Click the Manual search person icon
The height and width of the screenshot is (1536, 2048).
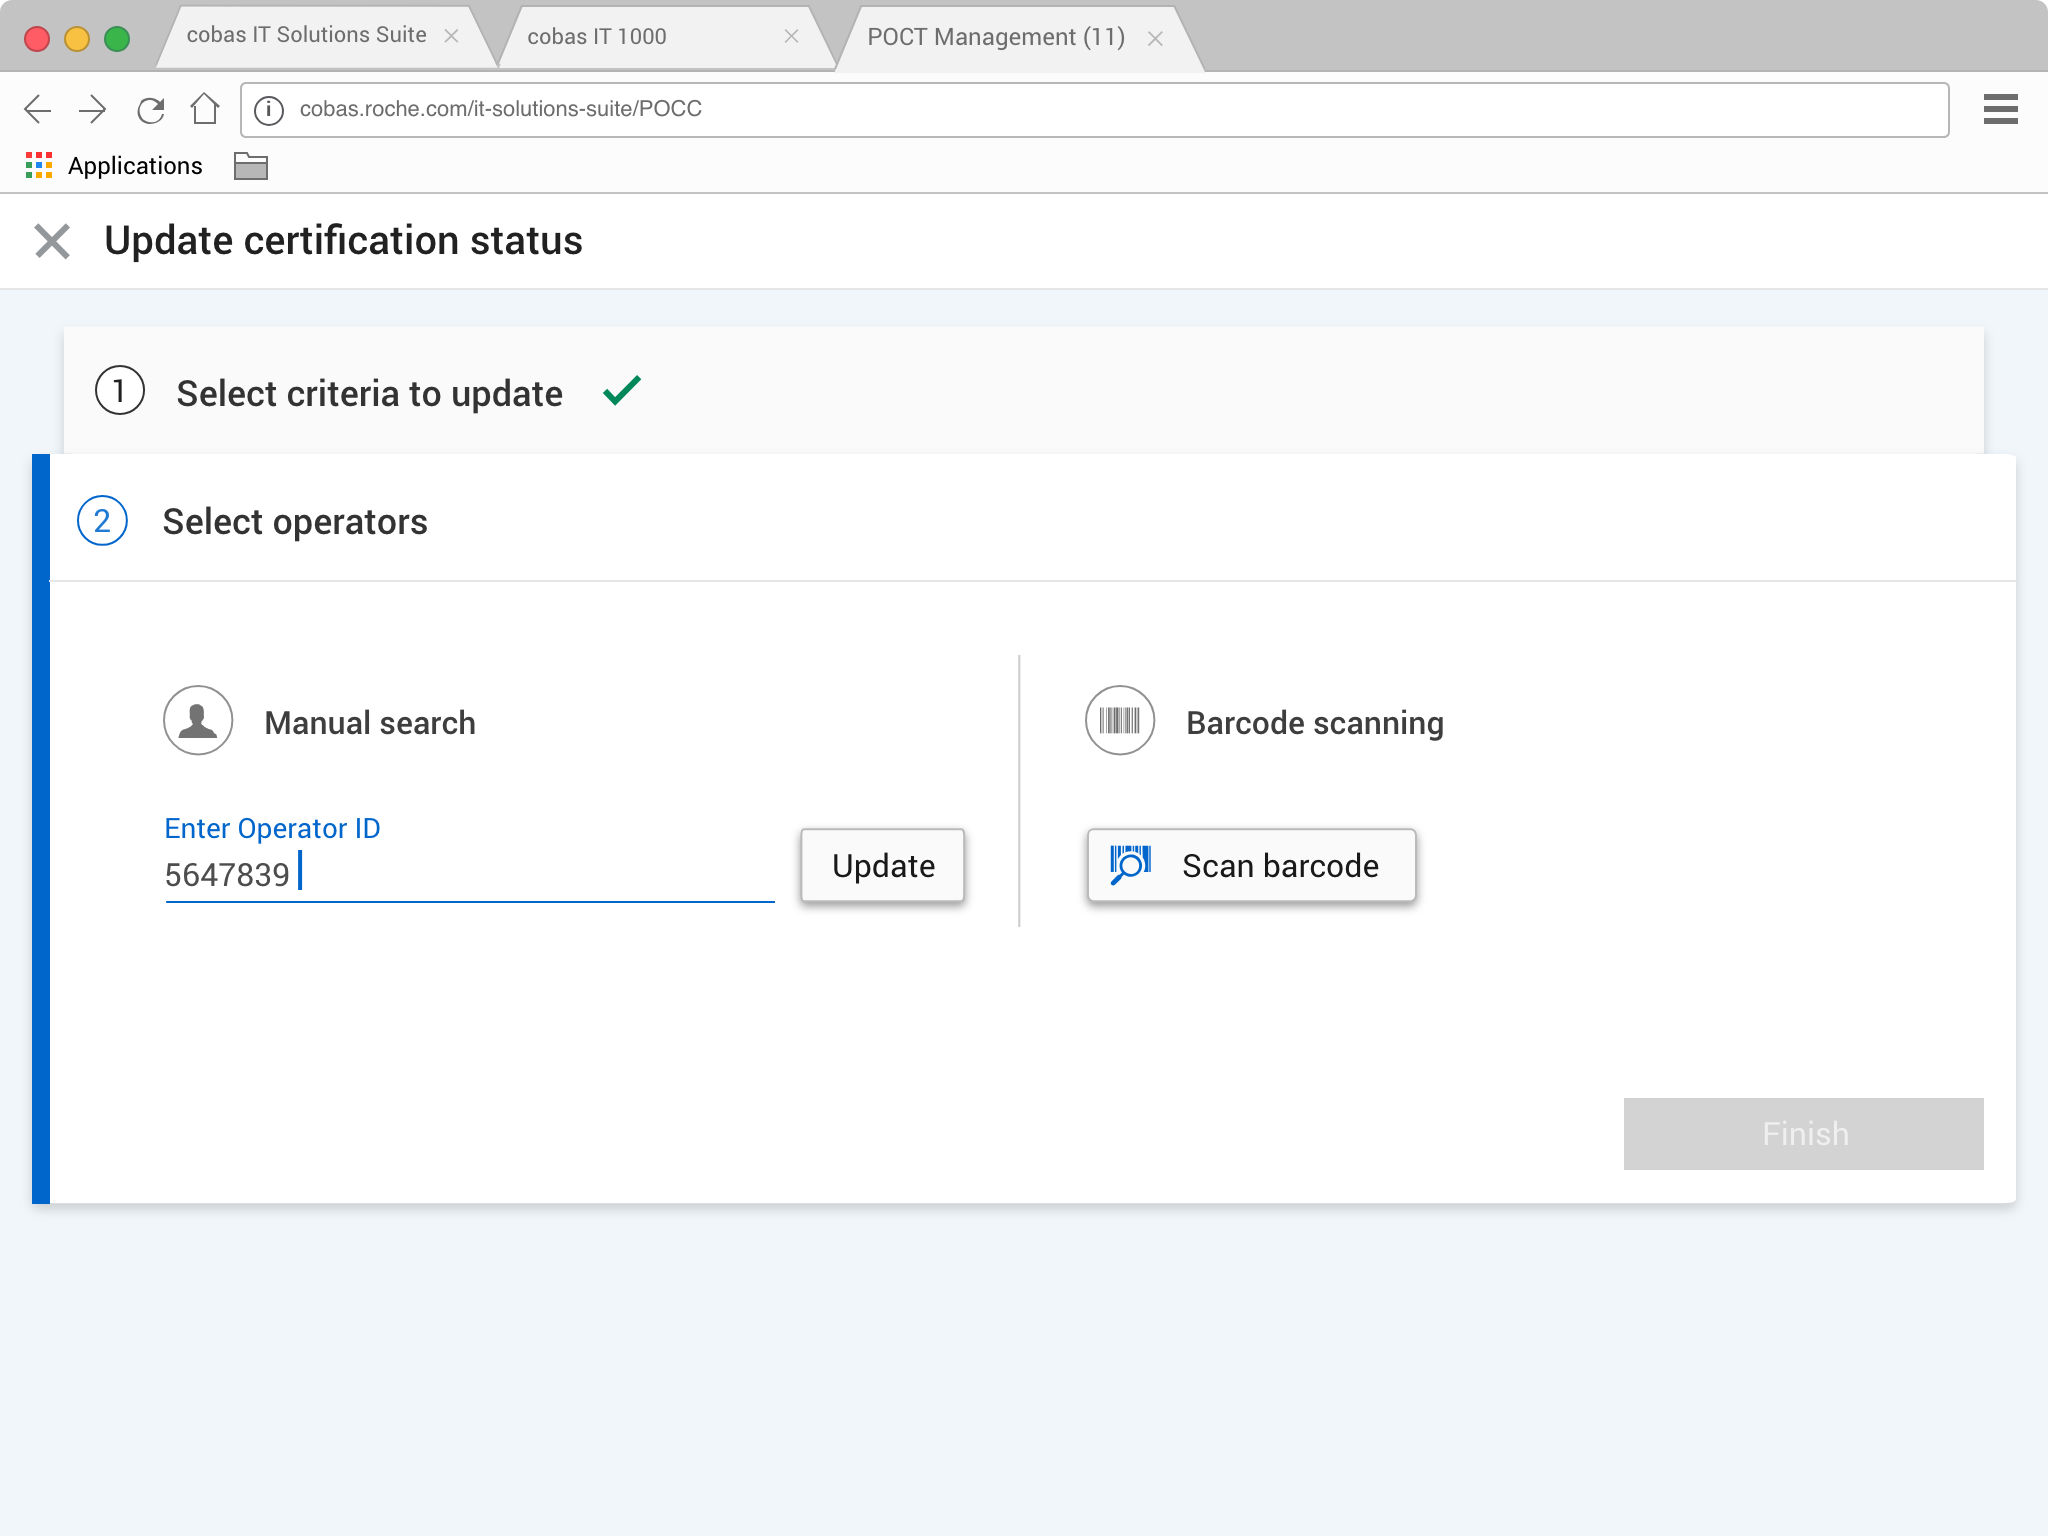pyautogui.click(x=198, y=720)
